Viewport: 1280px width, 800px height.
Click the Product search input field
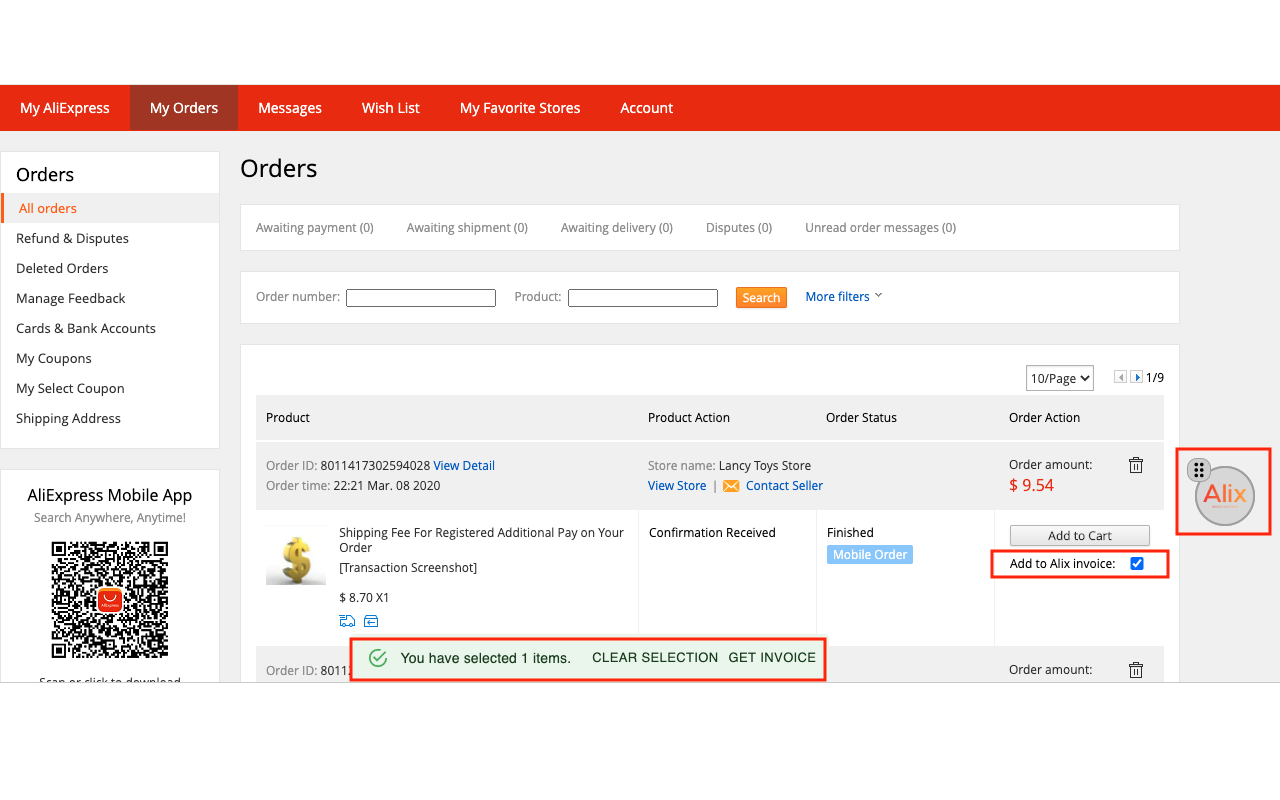pos(643,298)
